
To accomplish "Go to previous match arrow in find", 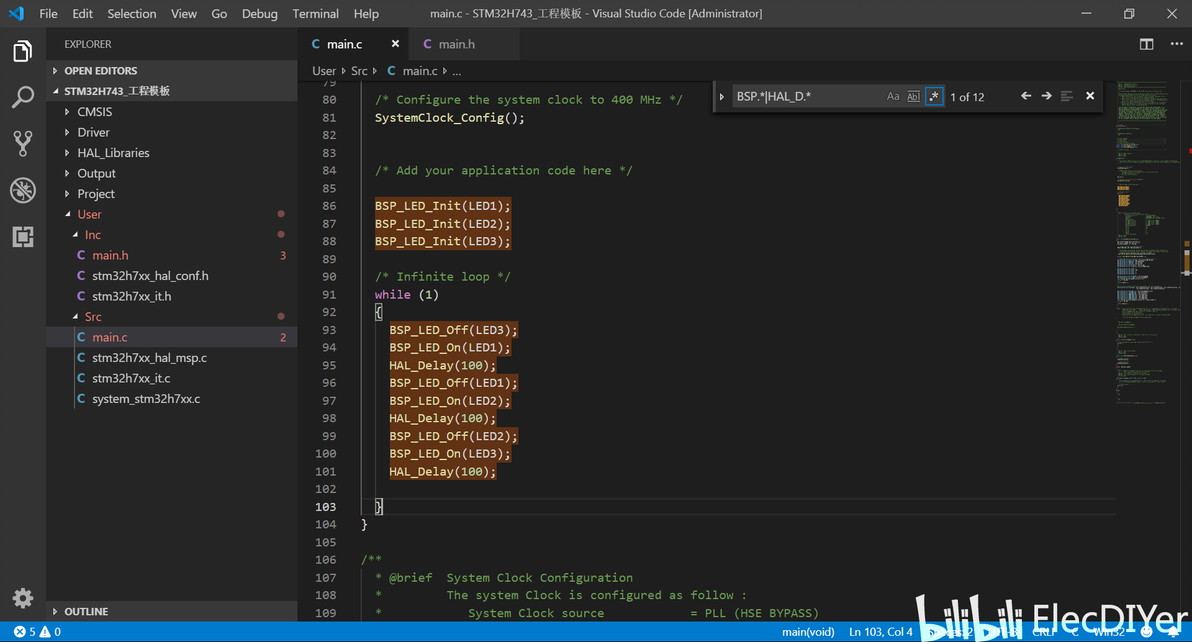I will 1025,96.
